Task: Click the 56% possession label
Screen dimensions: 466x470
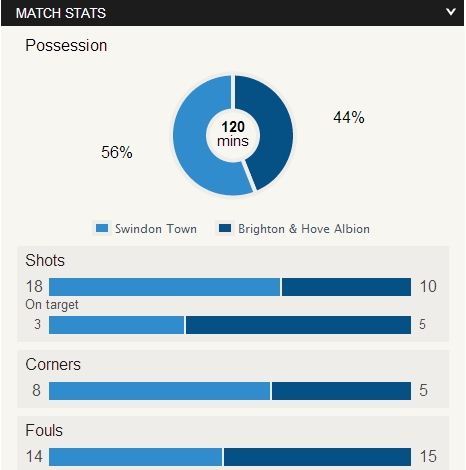Action: coord(117,152)
